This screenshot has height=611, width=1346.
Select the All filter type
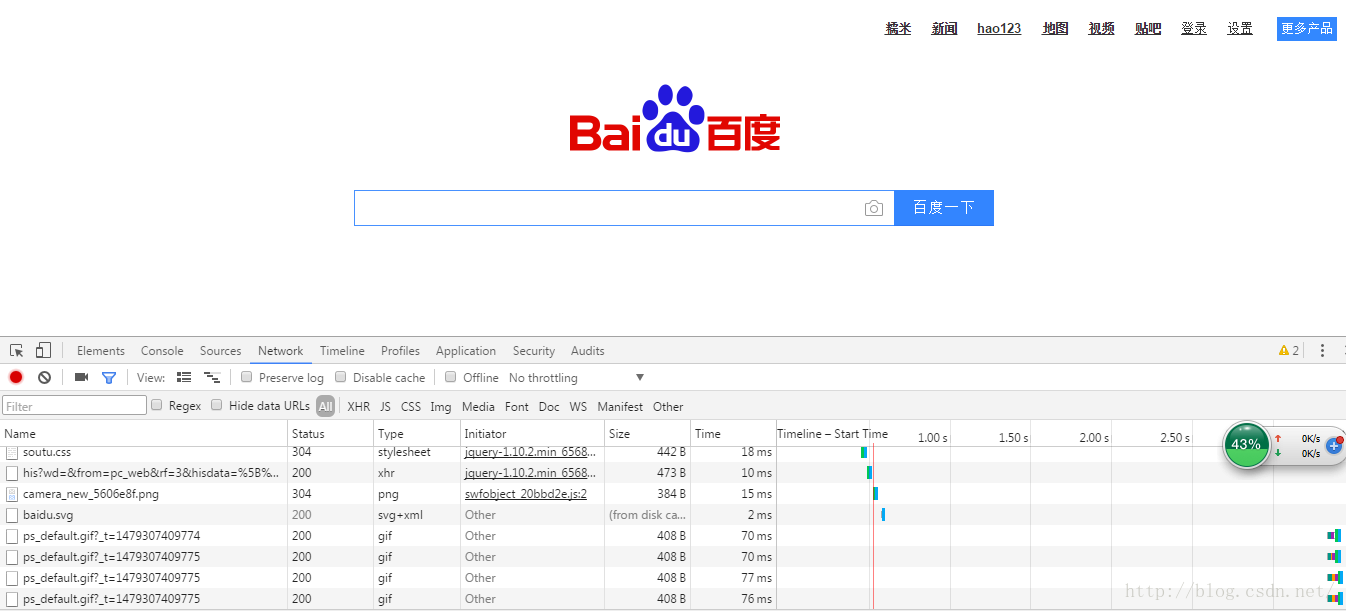pos(326,406)
